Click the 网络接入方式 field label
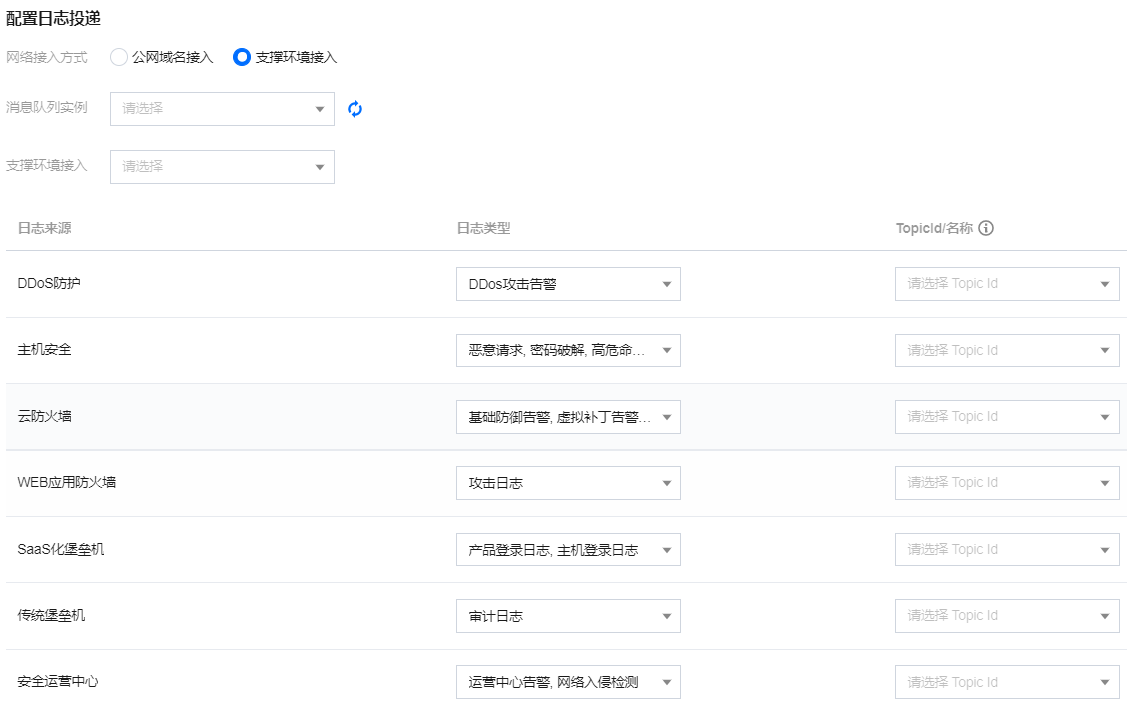Viewport: 1127px width, 705px height. point(47,57)
